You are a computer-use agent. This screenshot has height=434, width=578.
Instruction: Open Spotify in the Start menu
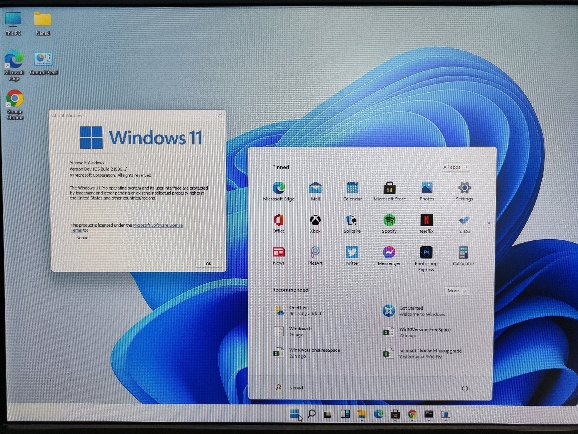point(389,223)
